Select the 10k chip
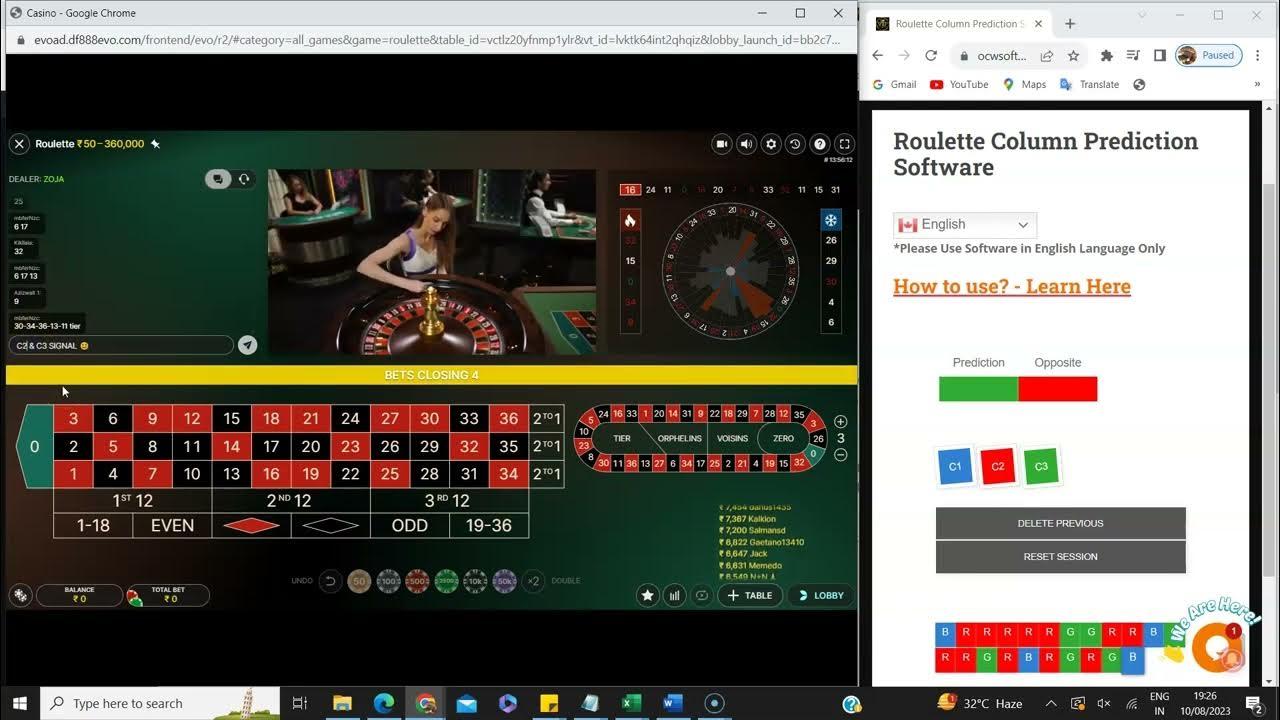The height and width of the screenshot is (720, 1280). (x=476, y=580)
